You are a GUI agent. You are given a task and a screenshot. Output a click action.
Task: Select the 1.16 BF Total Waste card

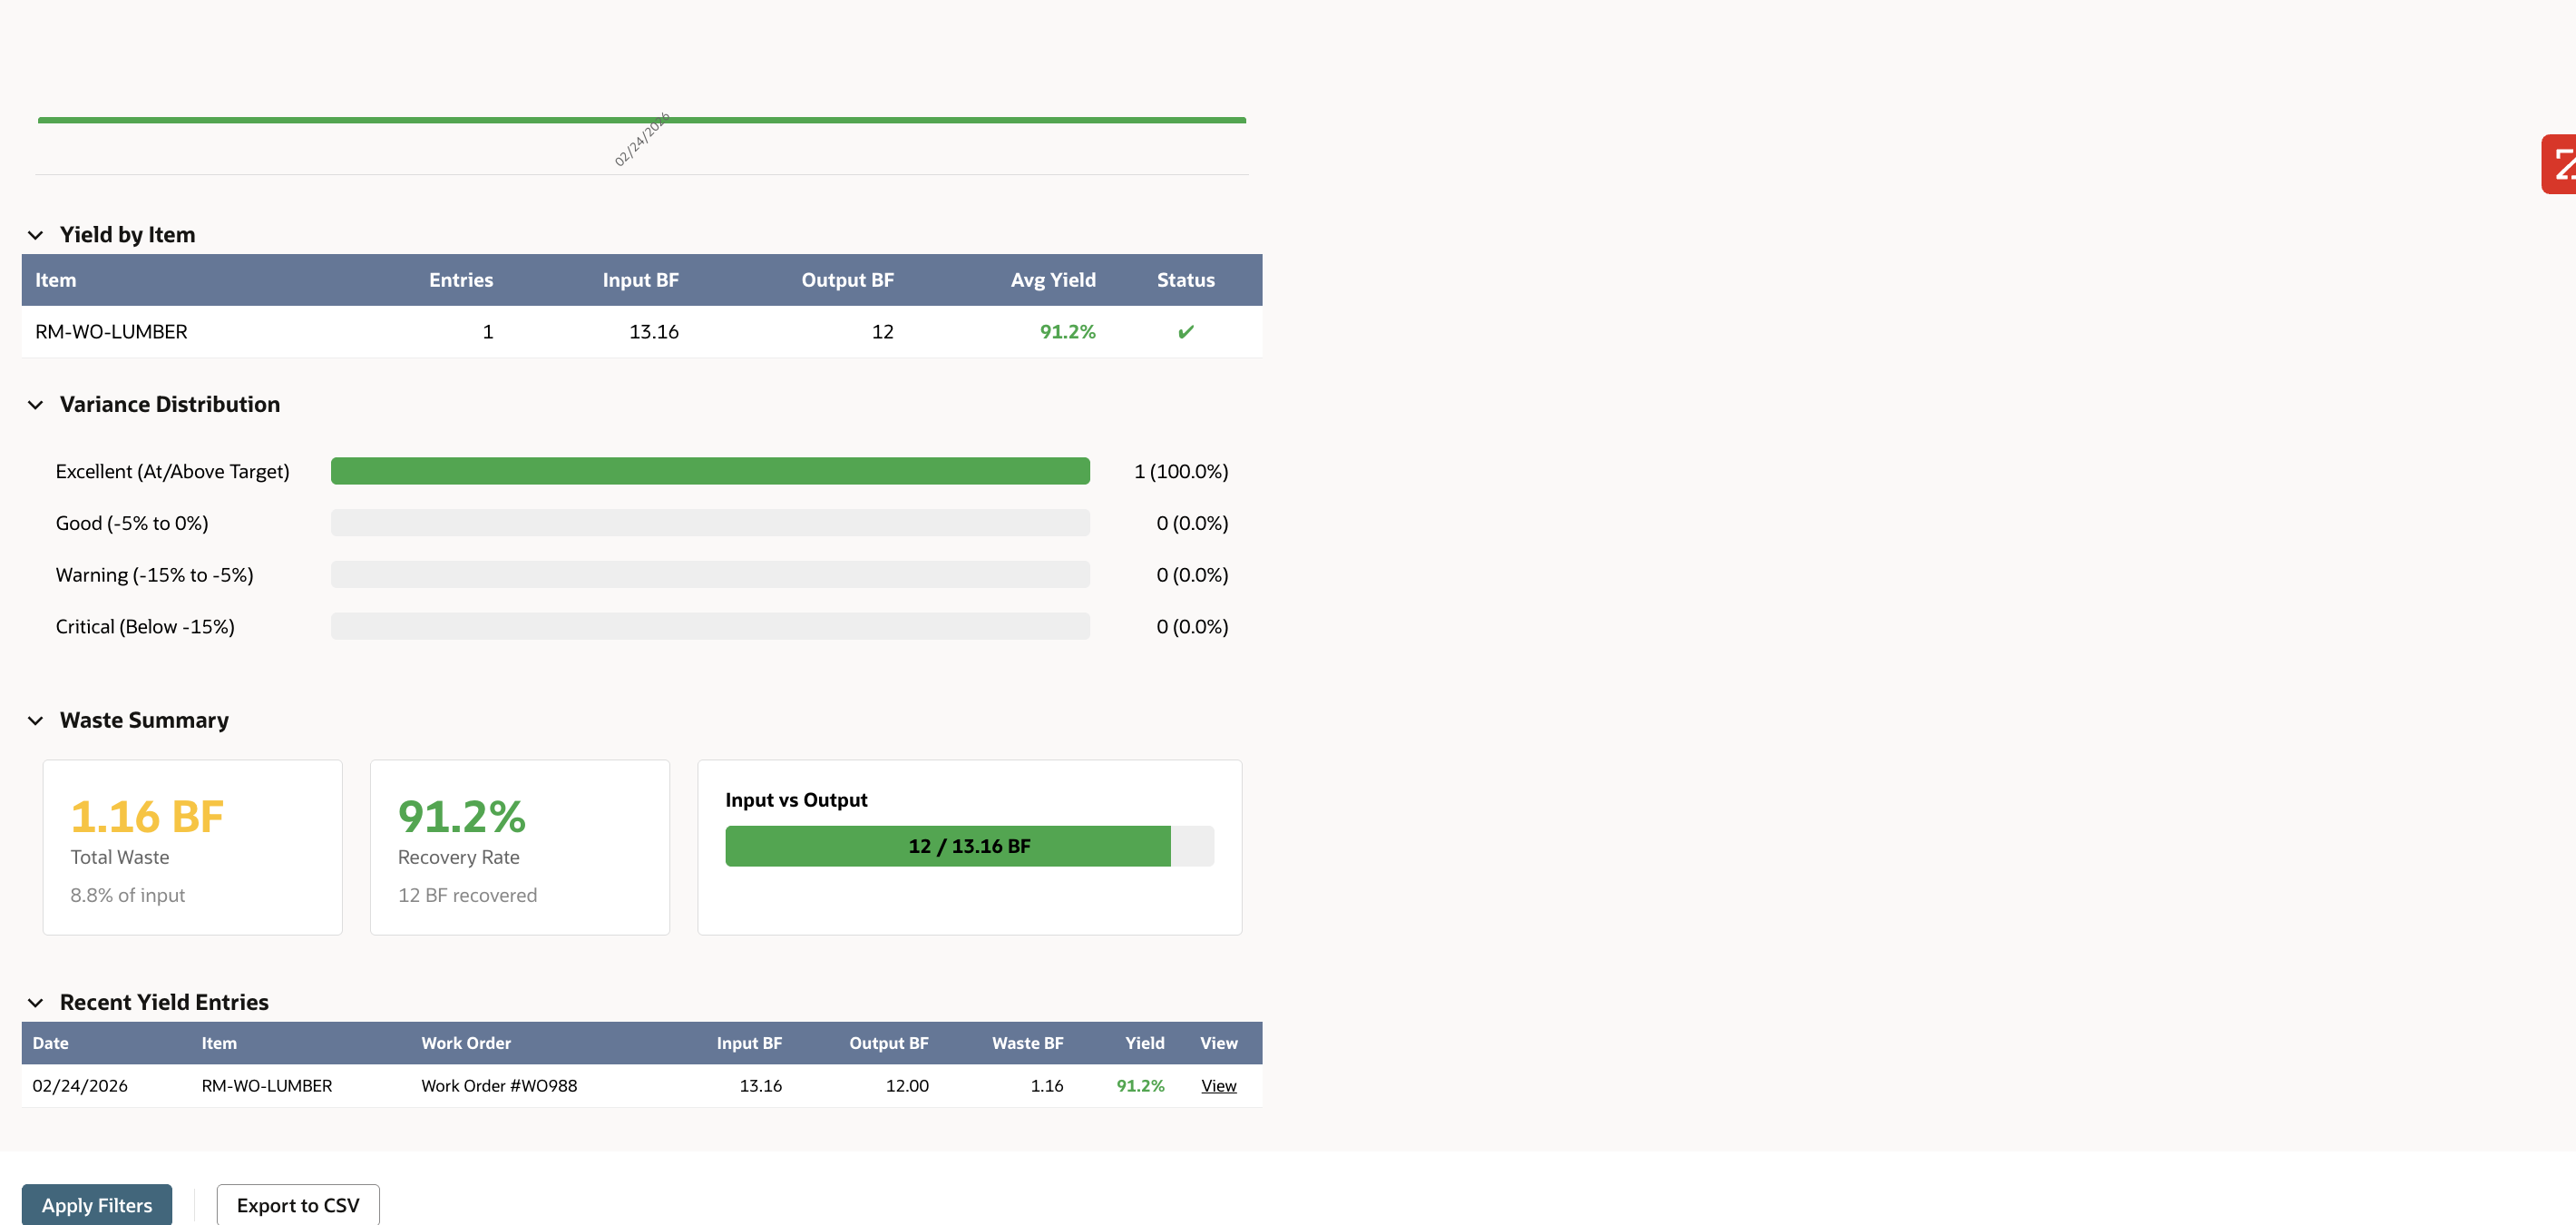tap(192, 847)
